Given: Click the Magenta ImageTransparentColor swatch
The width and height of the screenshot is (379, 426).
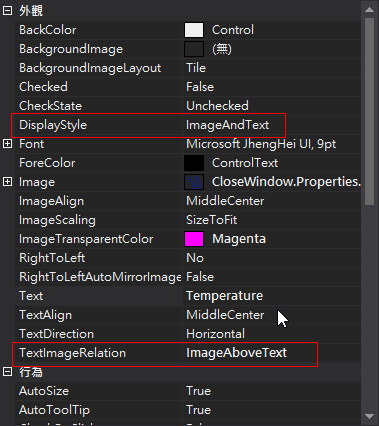Looking at the screenshot, I should tap(194, 239).
